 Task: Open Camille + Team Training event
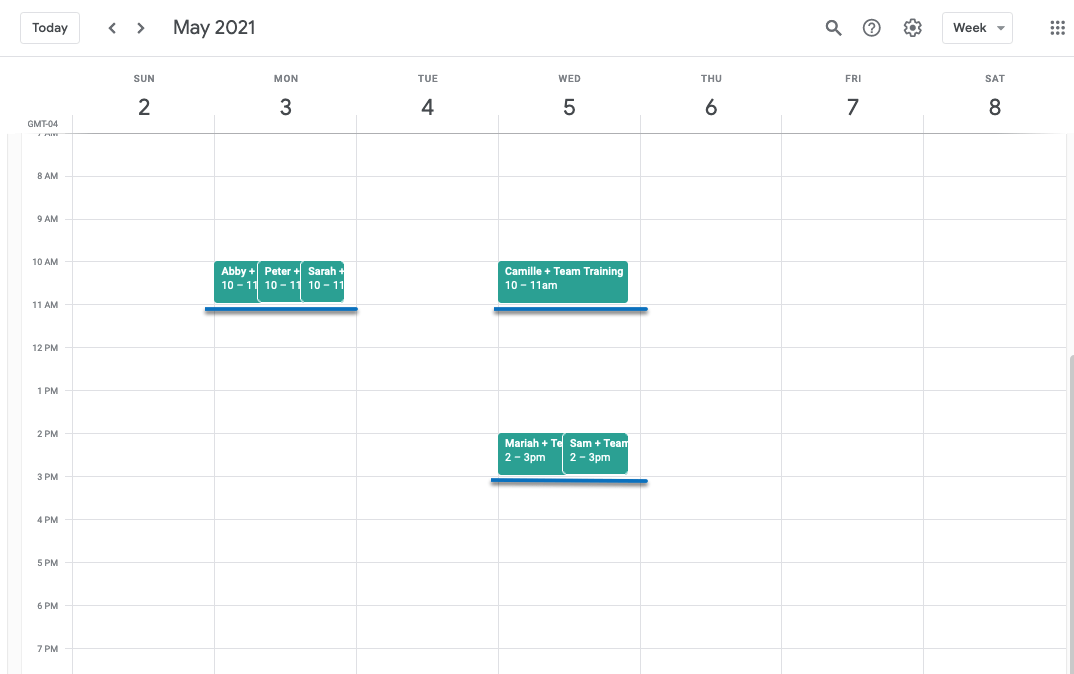tap(563, 281)
